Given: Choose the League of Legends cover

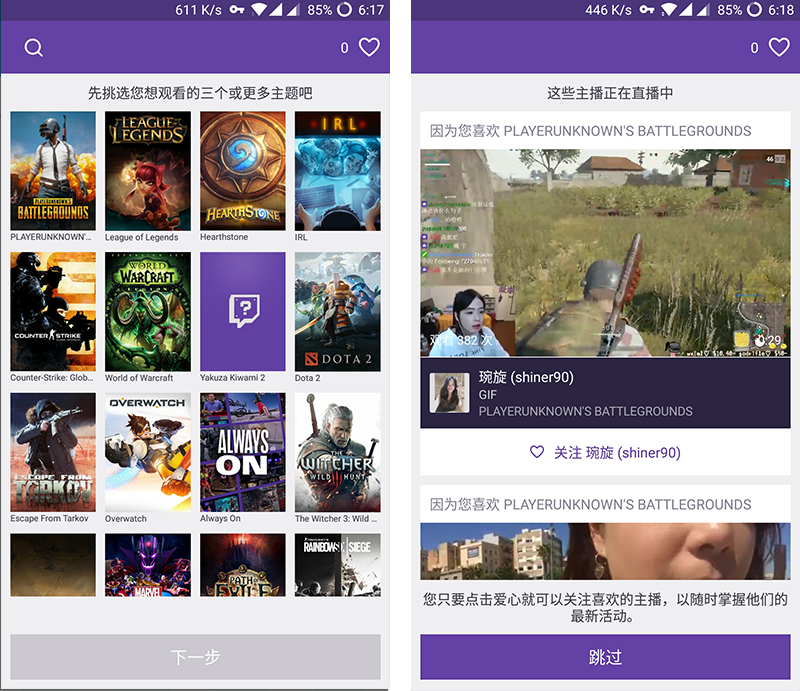Looking at the screenshot, I should [x=148, y=171].
